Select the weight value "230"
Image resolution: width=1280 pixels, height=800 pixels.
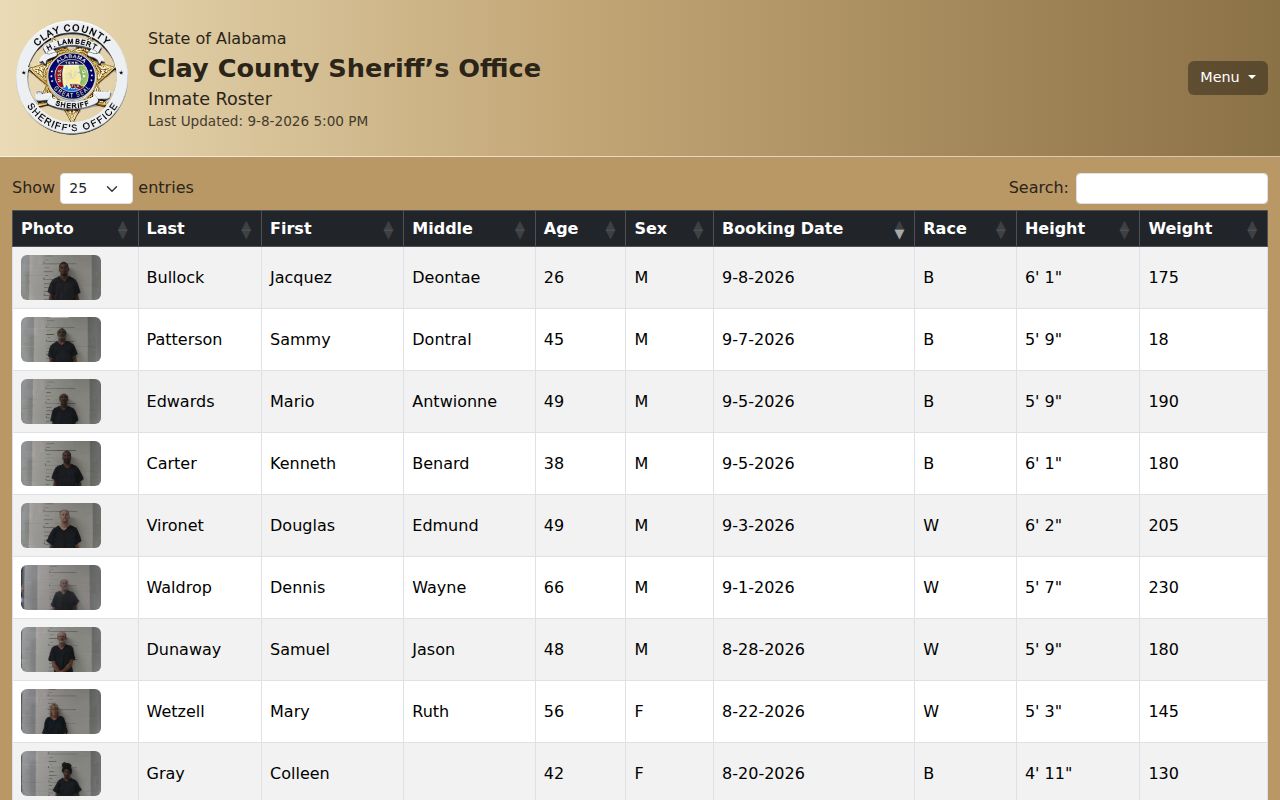click(x=1163, y=588)
